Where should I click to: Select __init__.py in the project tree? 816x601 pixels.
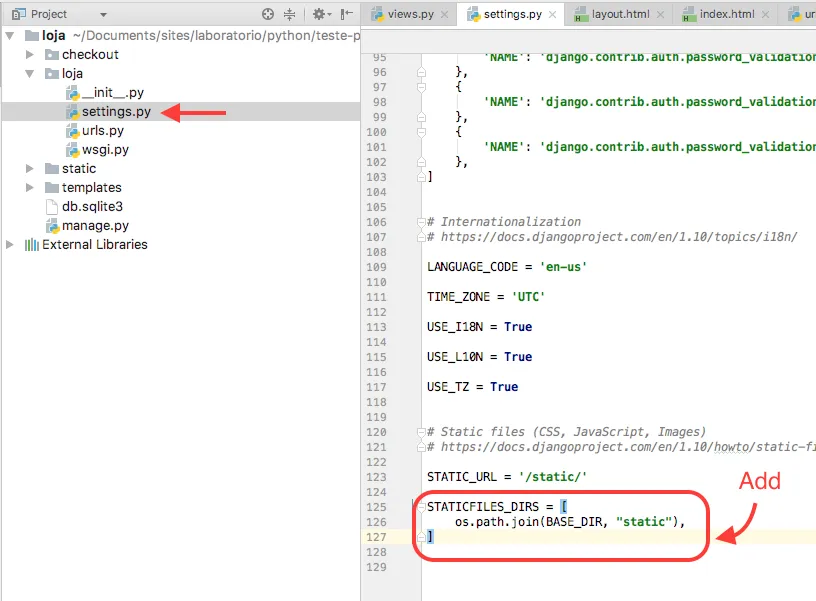point(112,93)
